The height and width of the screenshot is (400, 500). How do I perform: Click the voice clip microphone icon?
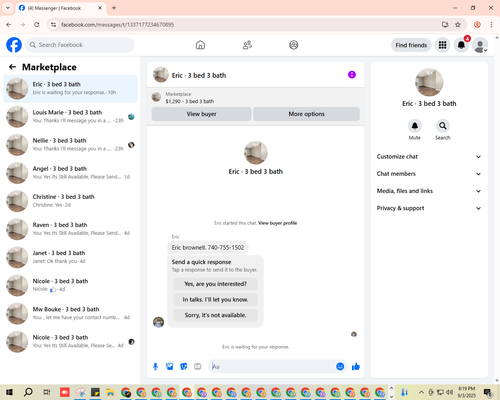click(x=155, y=367)
